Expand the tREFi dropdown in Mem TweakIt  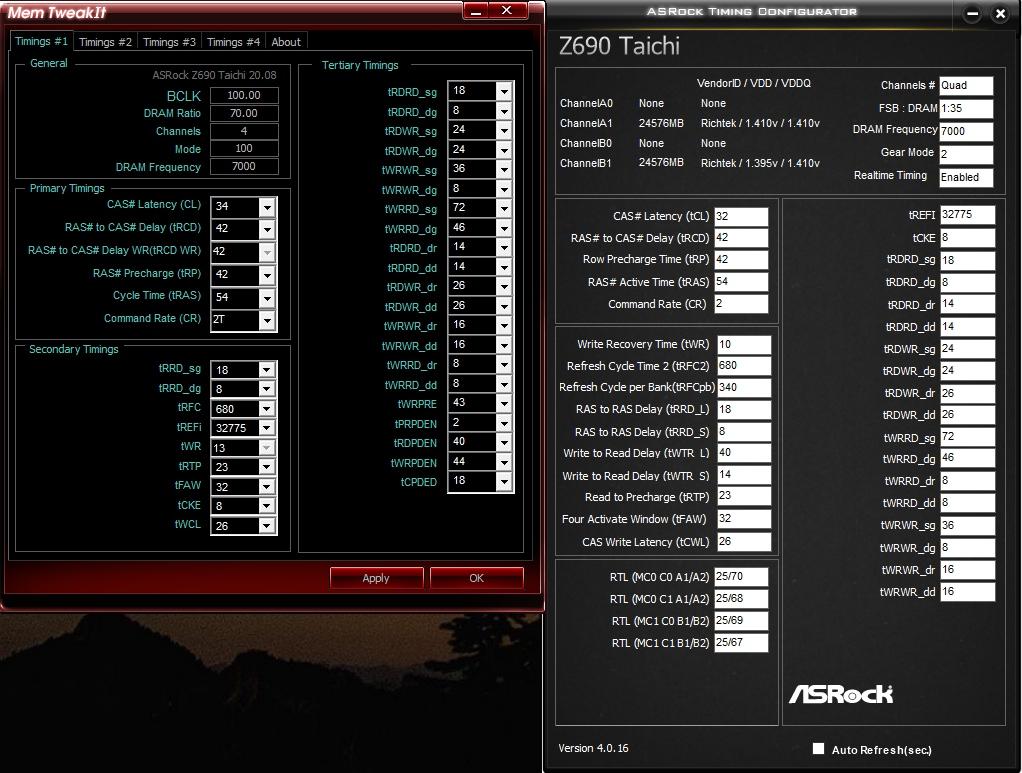tap(266, 428)
